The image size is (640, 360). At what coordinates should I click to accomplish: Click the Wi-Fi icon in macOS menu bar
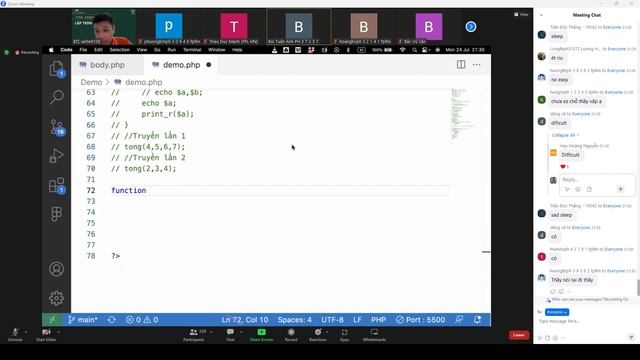coord(402,50)
